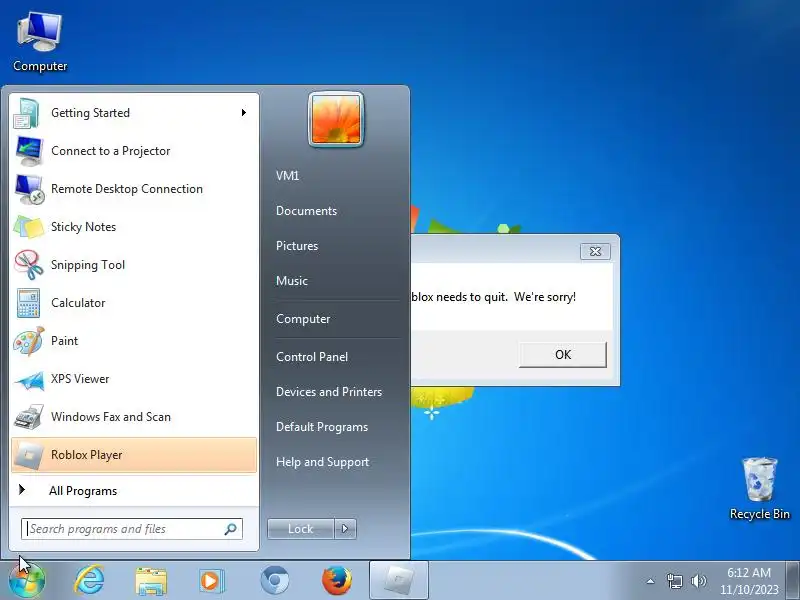Select the Recycle Bin desktop icon
This screenshot has height=600, width=800.
pos(759,489)
